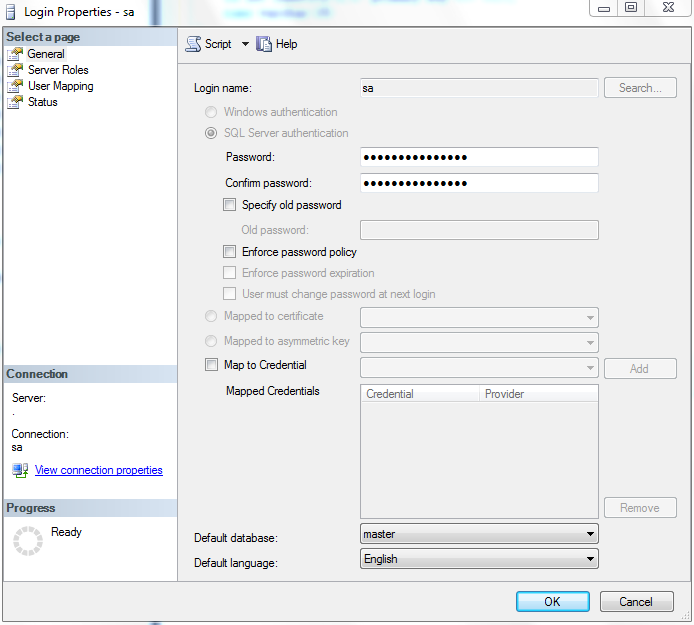The height and width of the screenshot is (625, 694).
Task: Confirm with the OK button
Action: point(552,602)
